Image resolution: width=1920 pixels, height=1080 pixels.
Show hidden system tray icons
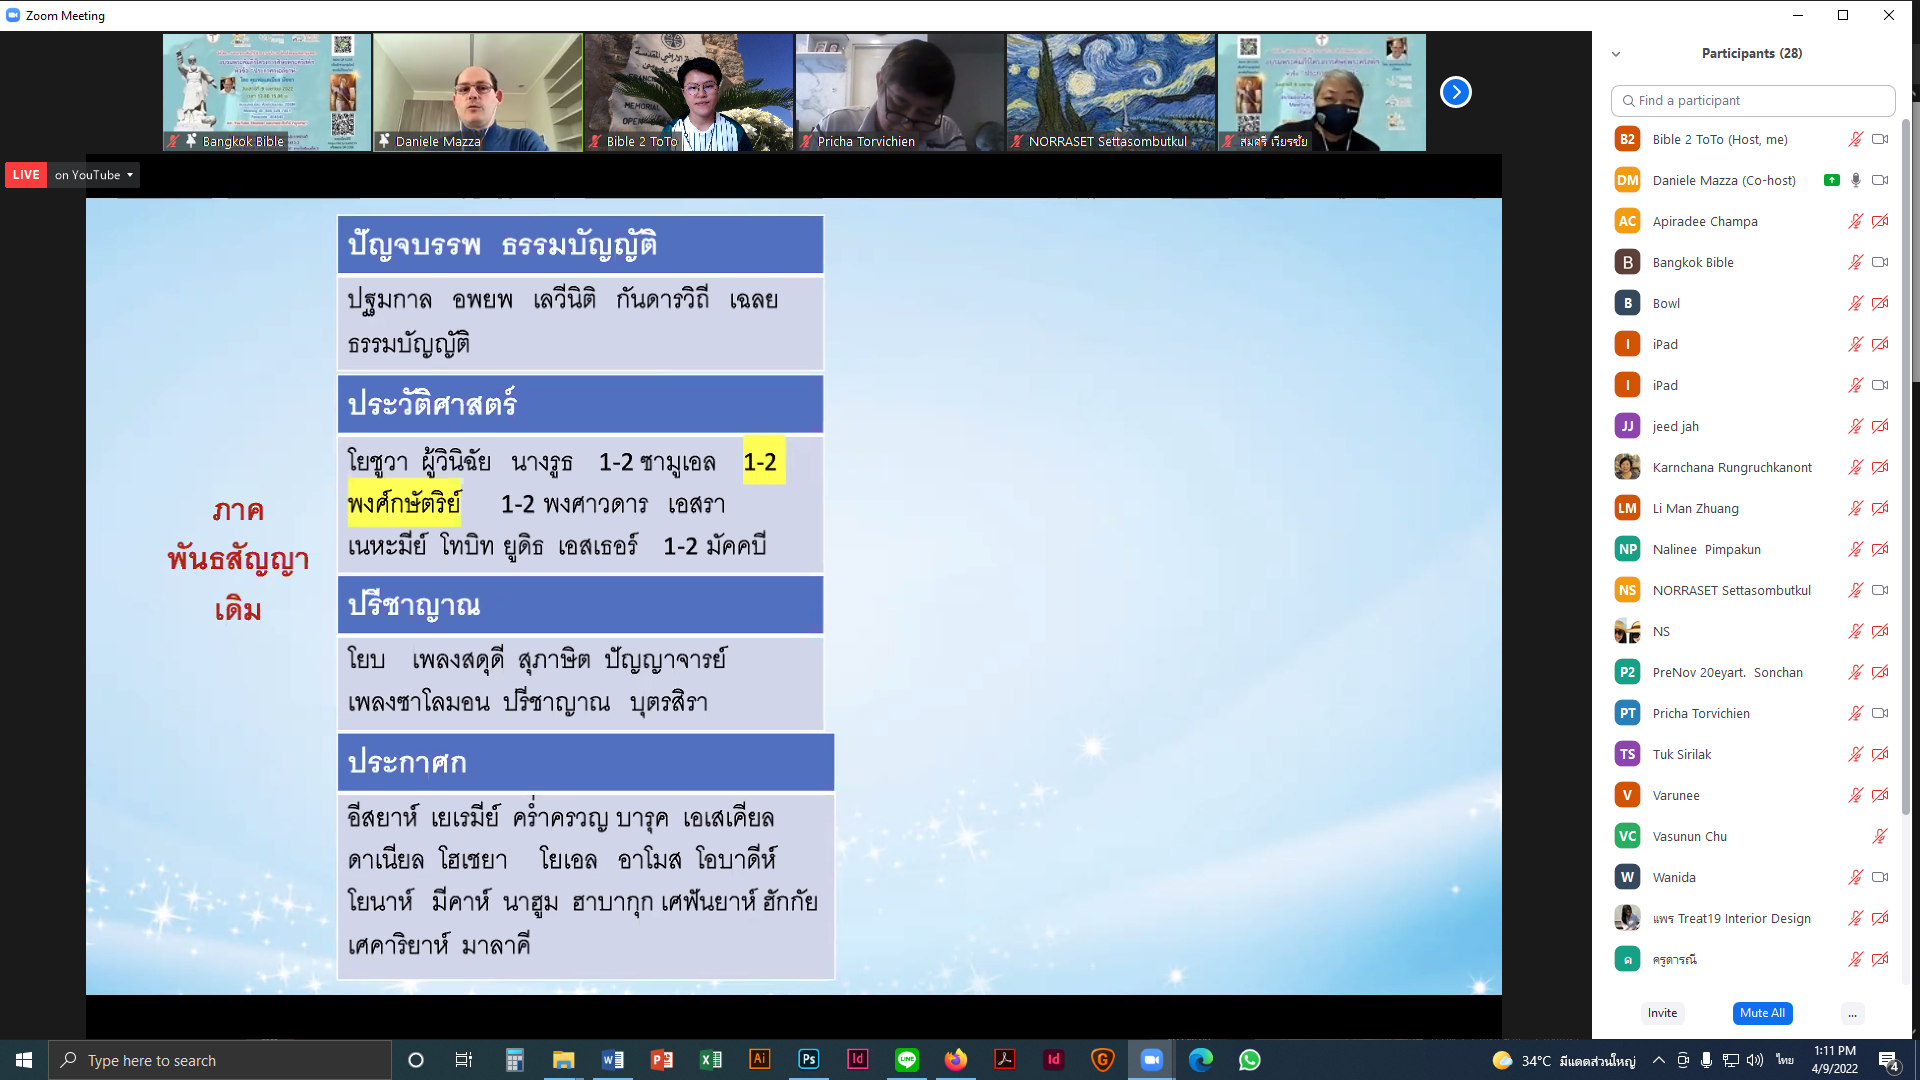coord(1658,1060)
